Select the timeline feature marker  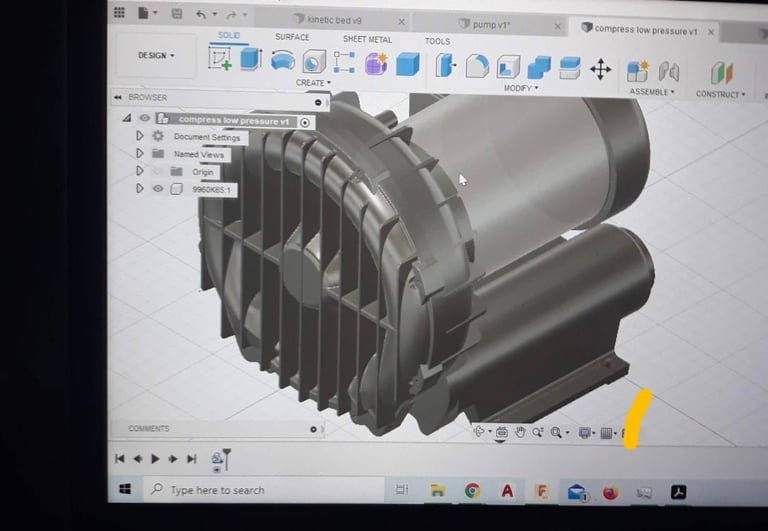pyautogui.click(x=217, y=459)
